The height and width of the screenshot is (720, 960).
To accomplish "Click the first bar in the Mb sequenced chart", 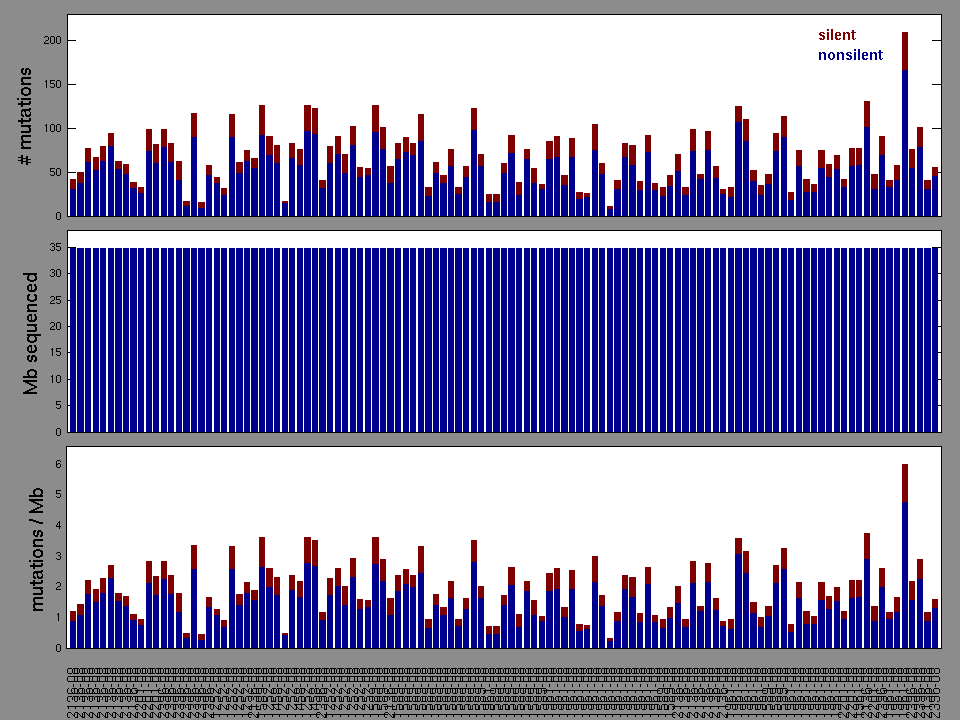I will point(73,340).
